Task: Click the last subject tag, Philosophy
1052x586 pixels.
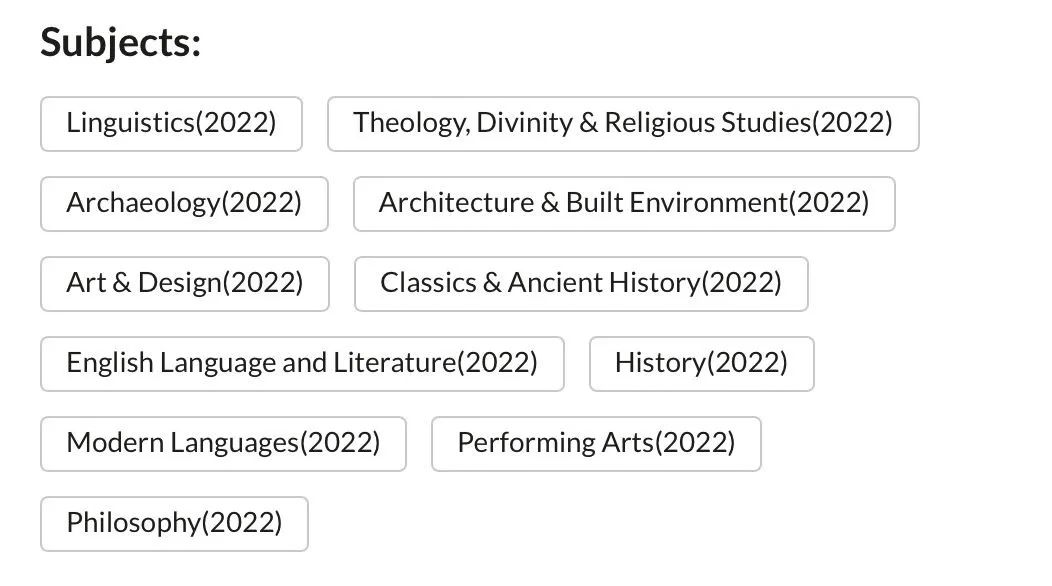Action: (x=174, y=524)
